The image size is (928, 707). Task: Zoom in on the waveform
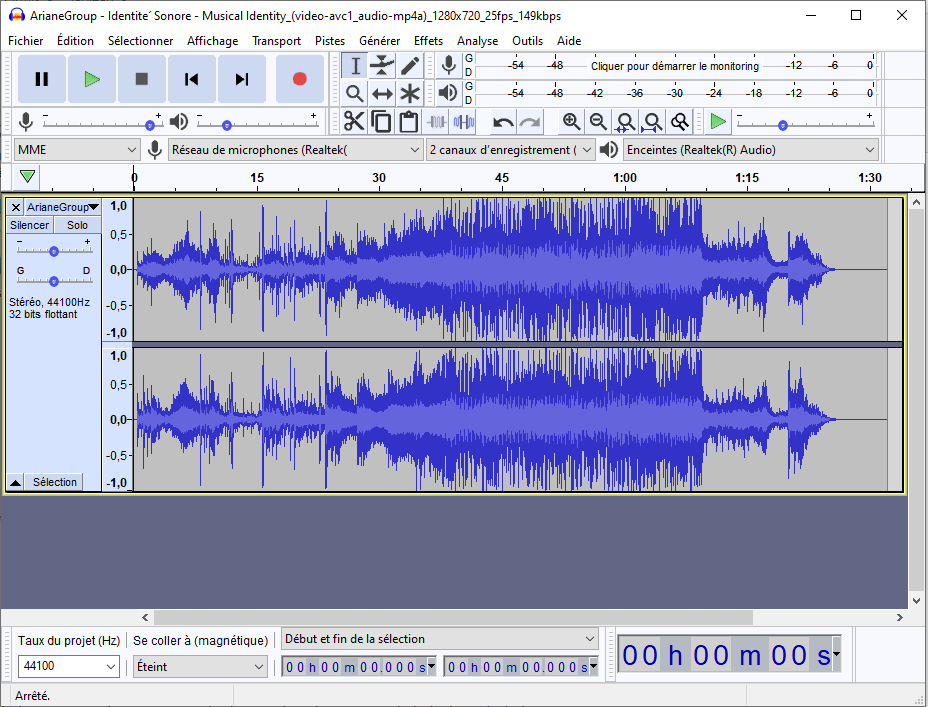[x=571, y=122]
